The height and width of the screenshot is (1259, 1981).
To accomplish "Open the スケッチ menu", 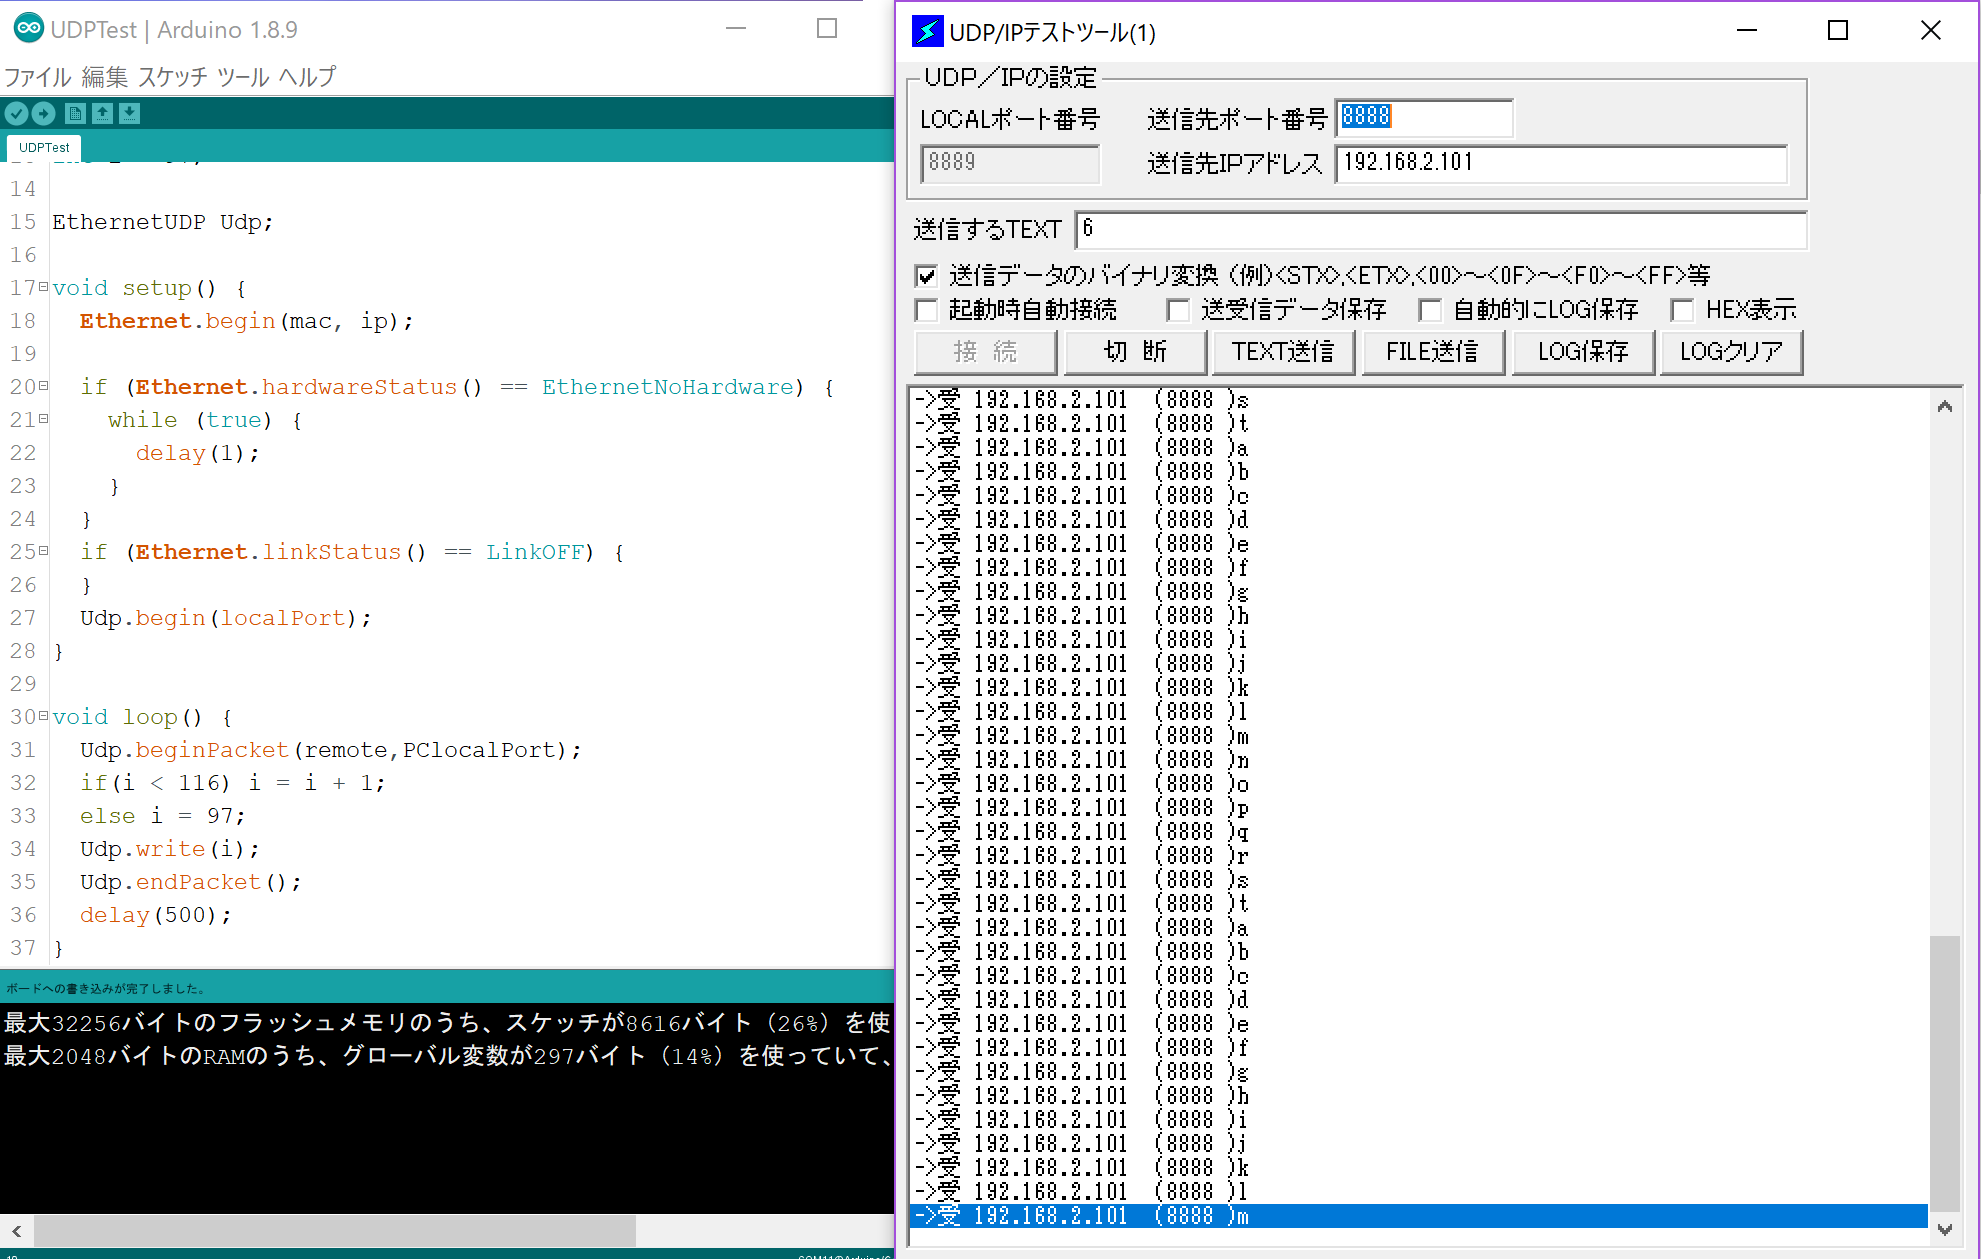I will [x=173, y=77].
